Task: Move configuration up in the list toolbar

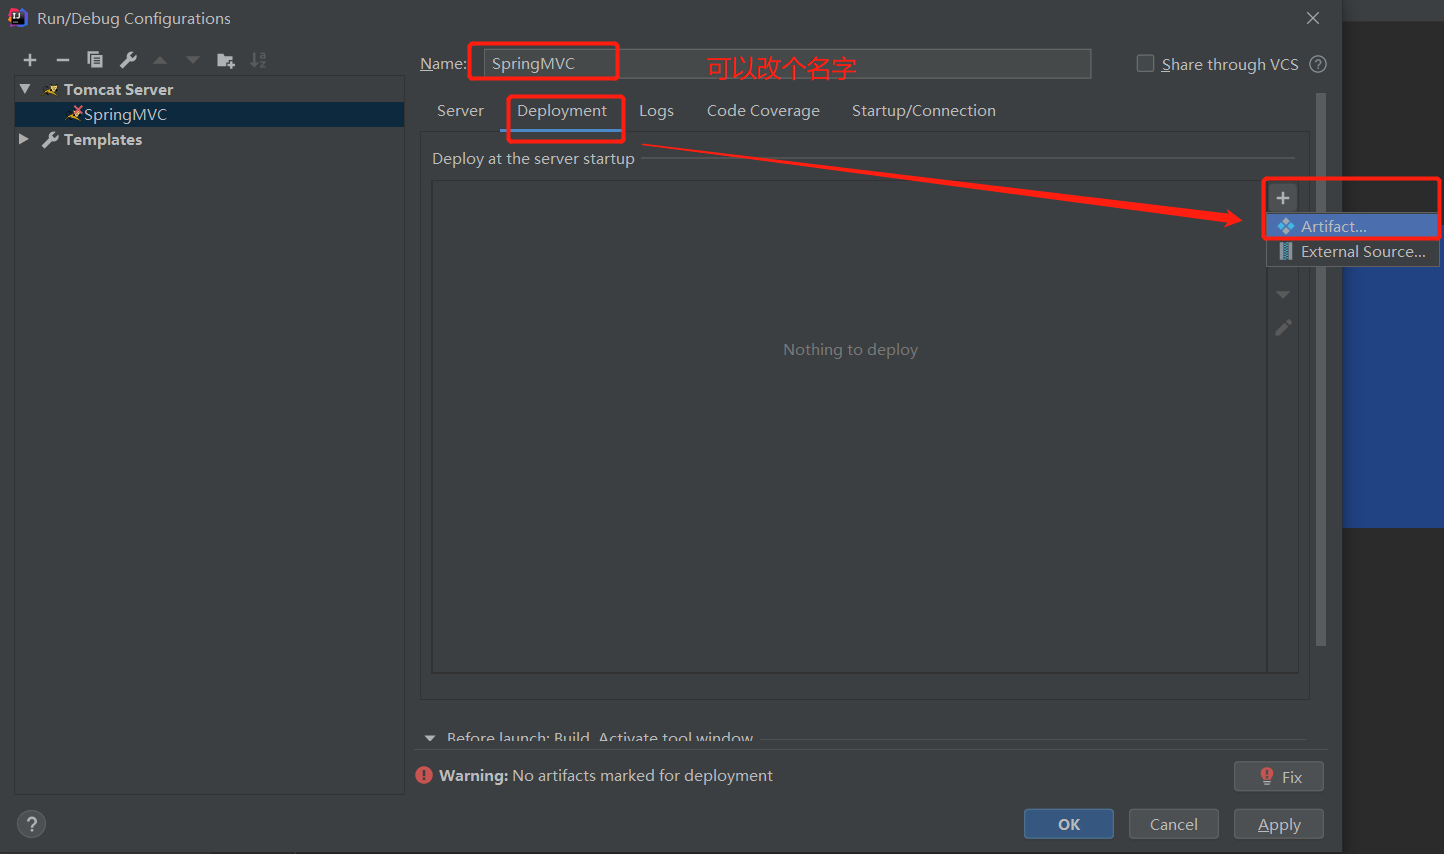Action: (160, 60)
